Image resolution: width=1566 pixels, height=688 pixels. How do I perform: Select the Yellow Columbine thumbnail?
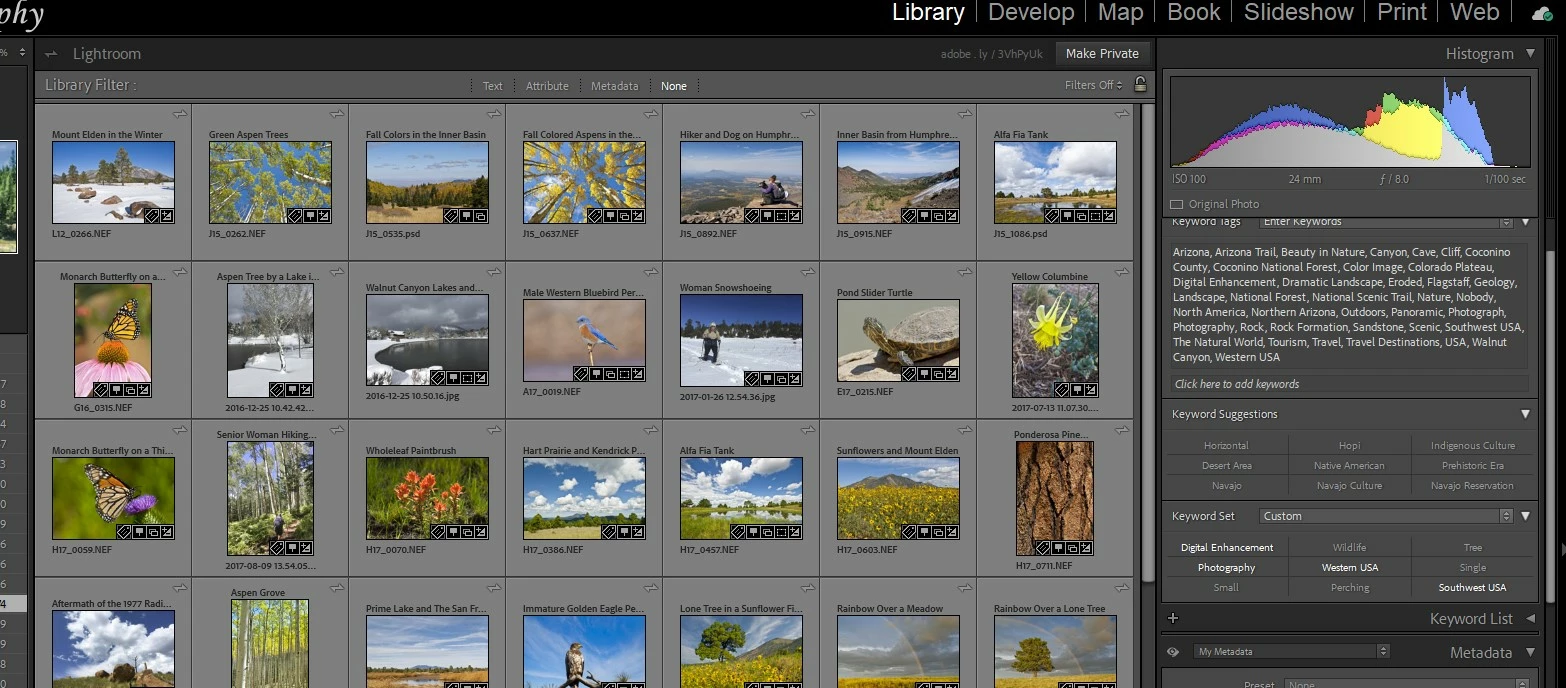point(1055,340)
